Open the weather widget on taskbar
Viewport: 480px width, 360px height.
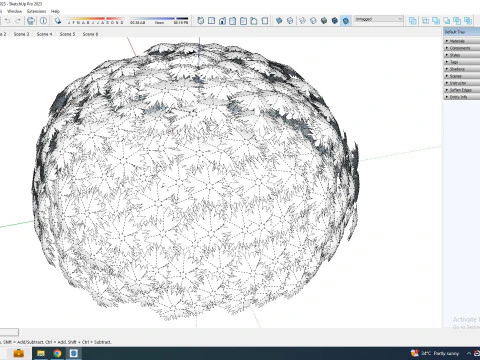(435, 353)
